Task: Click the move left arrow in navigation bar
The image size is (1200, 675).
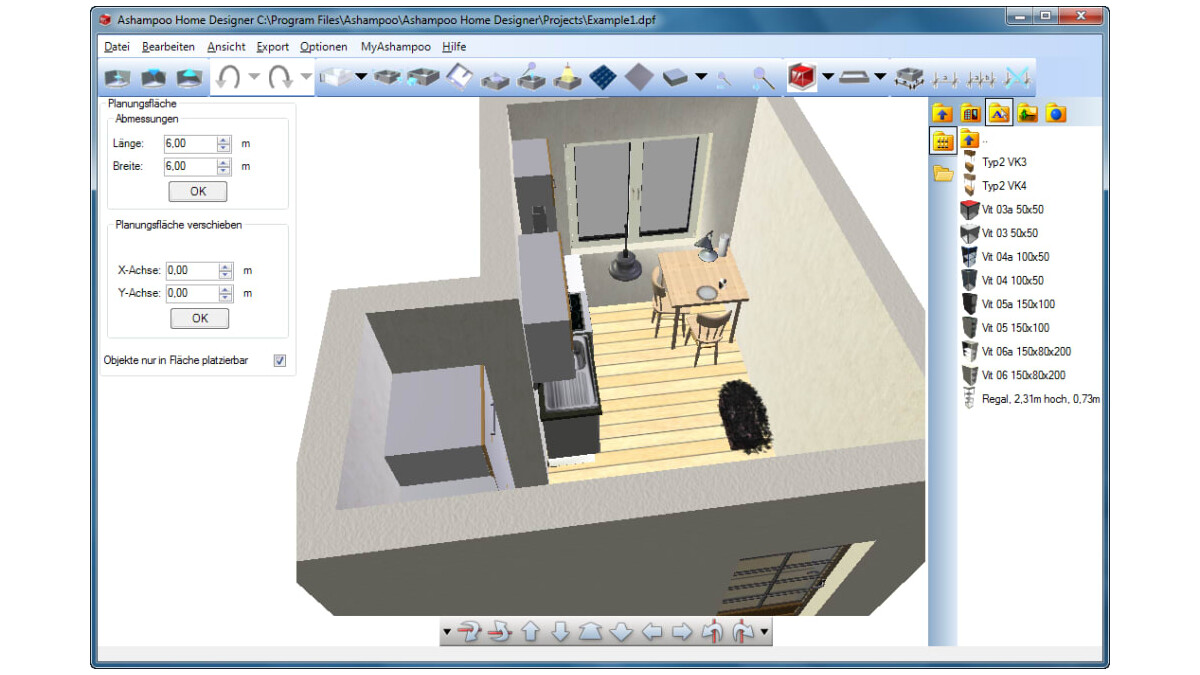Action: pos(652,632)
